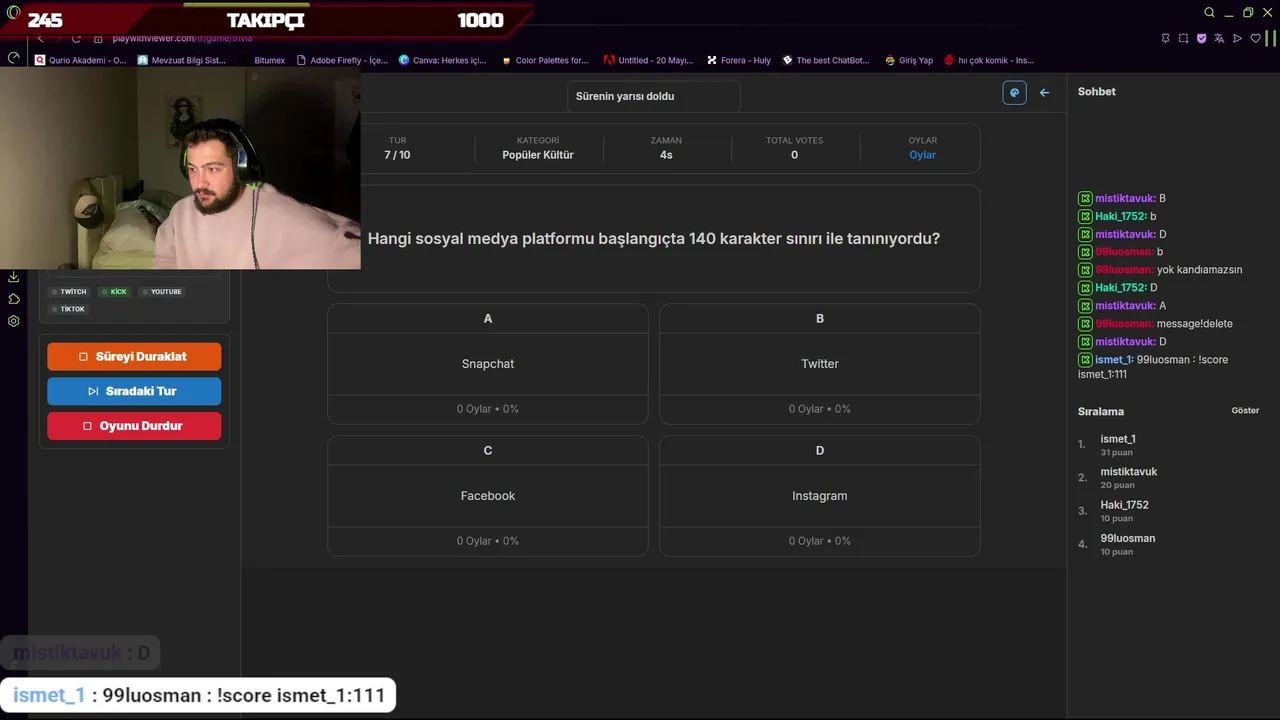Click the Popüler Kültür category label

pos(538,155)
